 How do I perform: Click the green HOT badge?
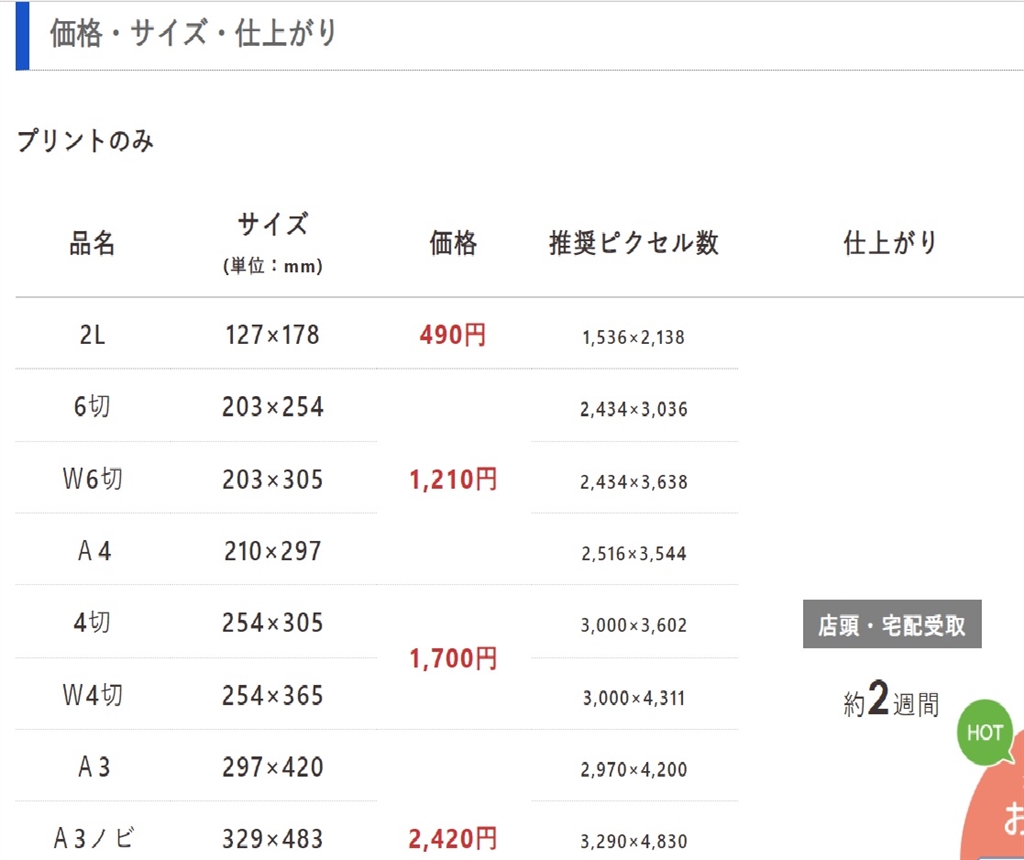[x=984, y=733]
